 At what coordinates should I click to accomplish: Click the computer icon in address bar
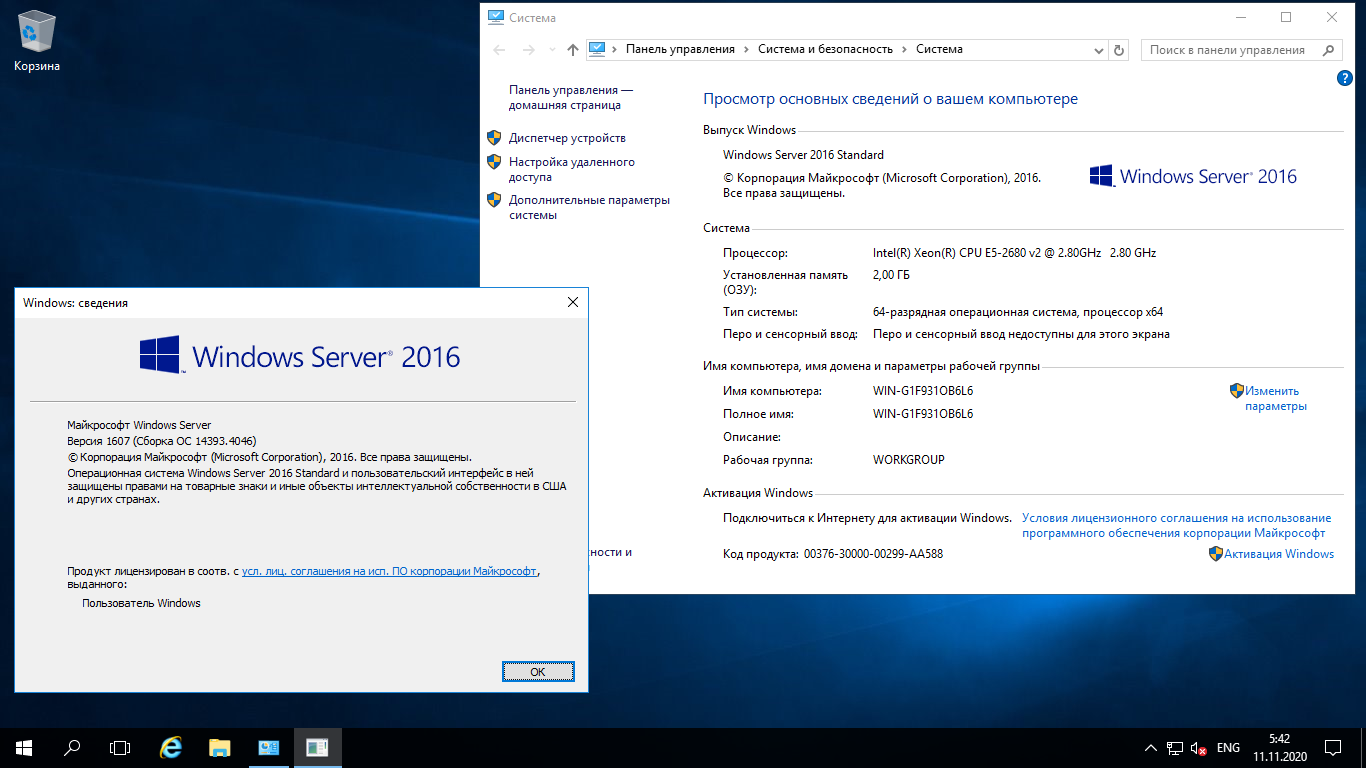tap(598, 49)
